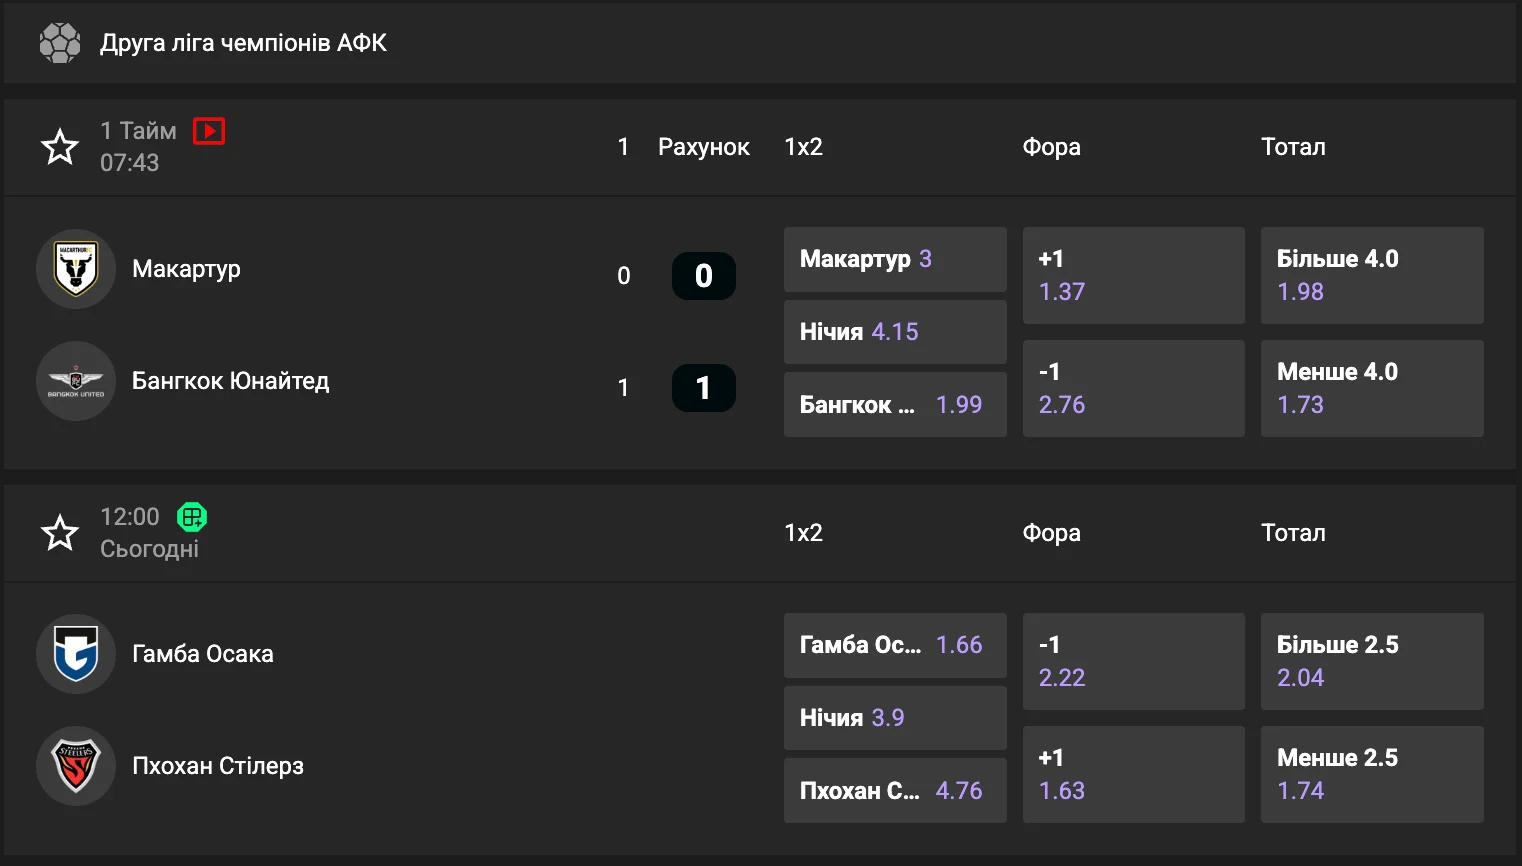Favorite the Macarthur vs Bangkok match star
This screenshot has height=866, width=1522.
coord(60,147)
